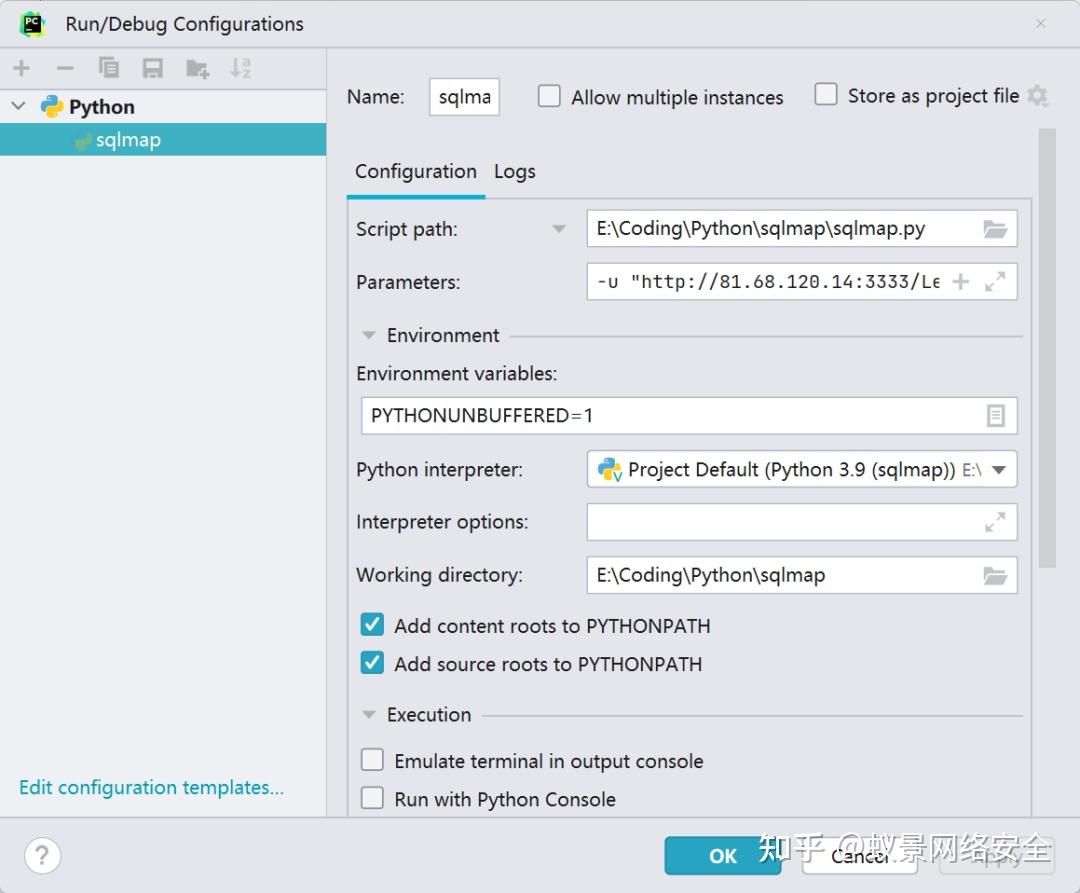1080x893 pixels.
Task: Expand Parameters field in separate dialog
Action: click(996, 281)
